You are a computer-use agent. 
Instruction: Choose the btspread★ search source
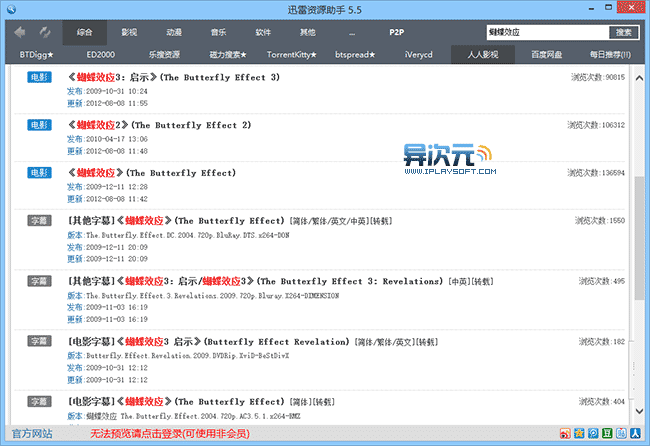[x=355, y=55]
